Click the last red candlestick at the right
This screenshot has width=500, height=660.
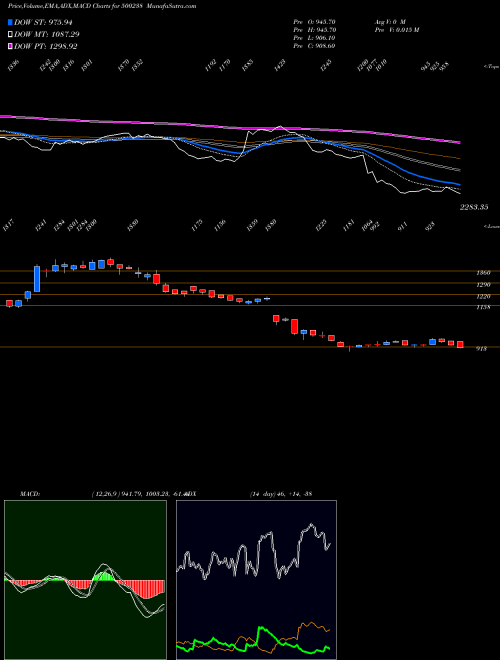pyautogui.click(x=460, y=344)
